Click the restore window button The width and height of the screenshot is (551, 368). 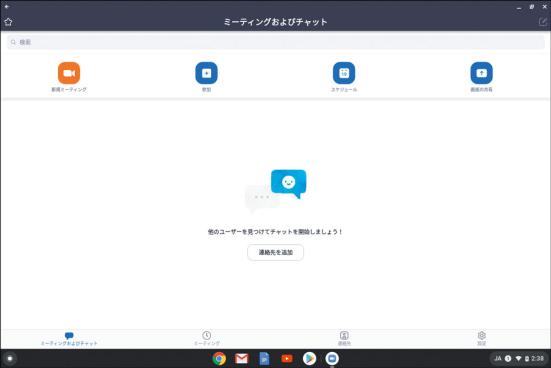tap(532, 7)
